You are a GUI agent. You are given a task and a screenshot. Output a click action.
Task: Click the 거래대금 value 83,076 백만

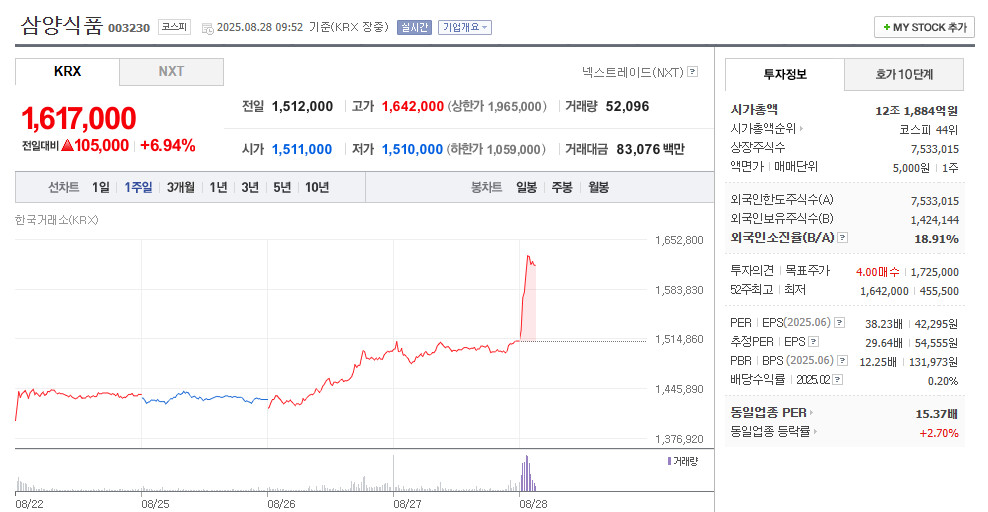coord(650,149)
